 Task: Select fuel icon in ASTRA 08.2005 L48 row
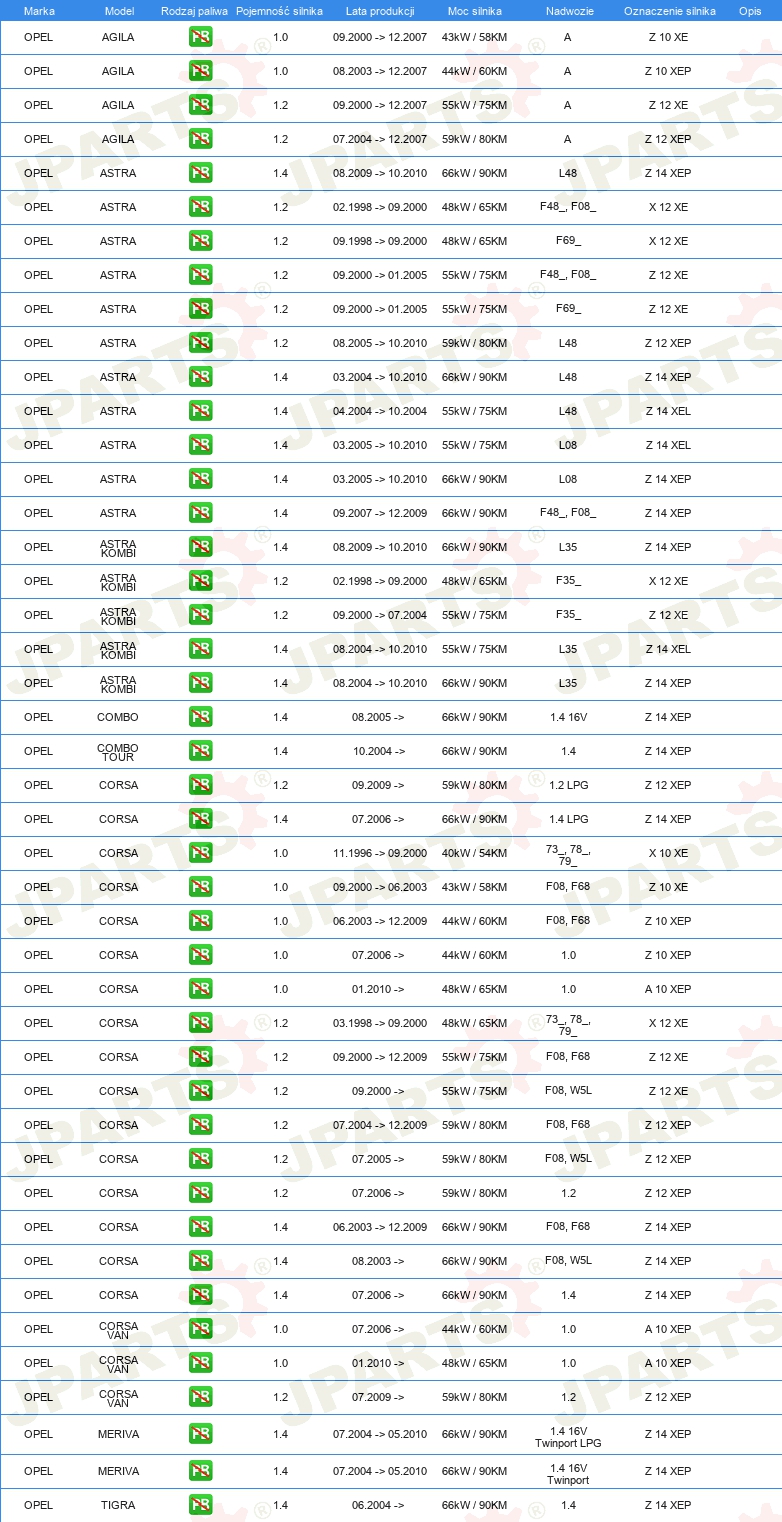click(x=200, y=343)
